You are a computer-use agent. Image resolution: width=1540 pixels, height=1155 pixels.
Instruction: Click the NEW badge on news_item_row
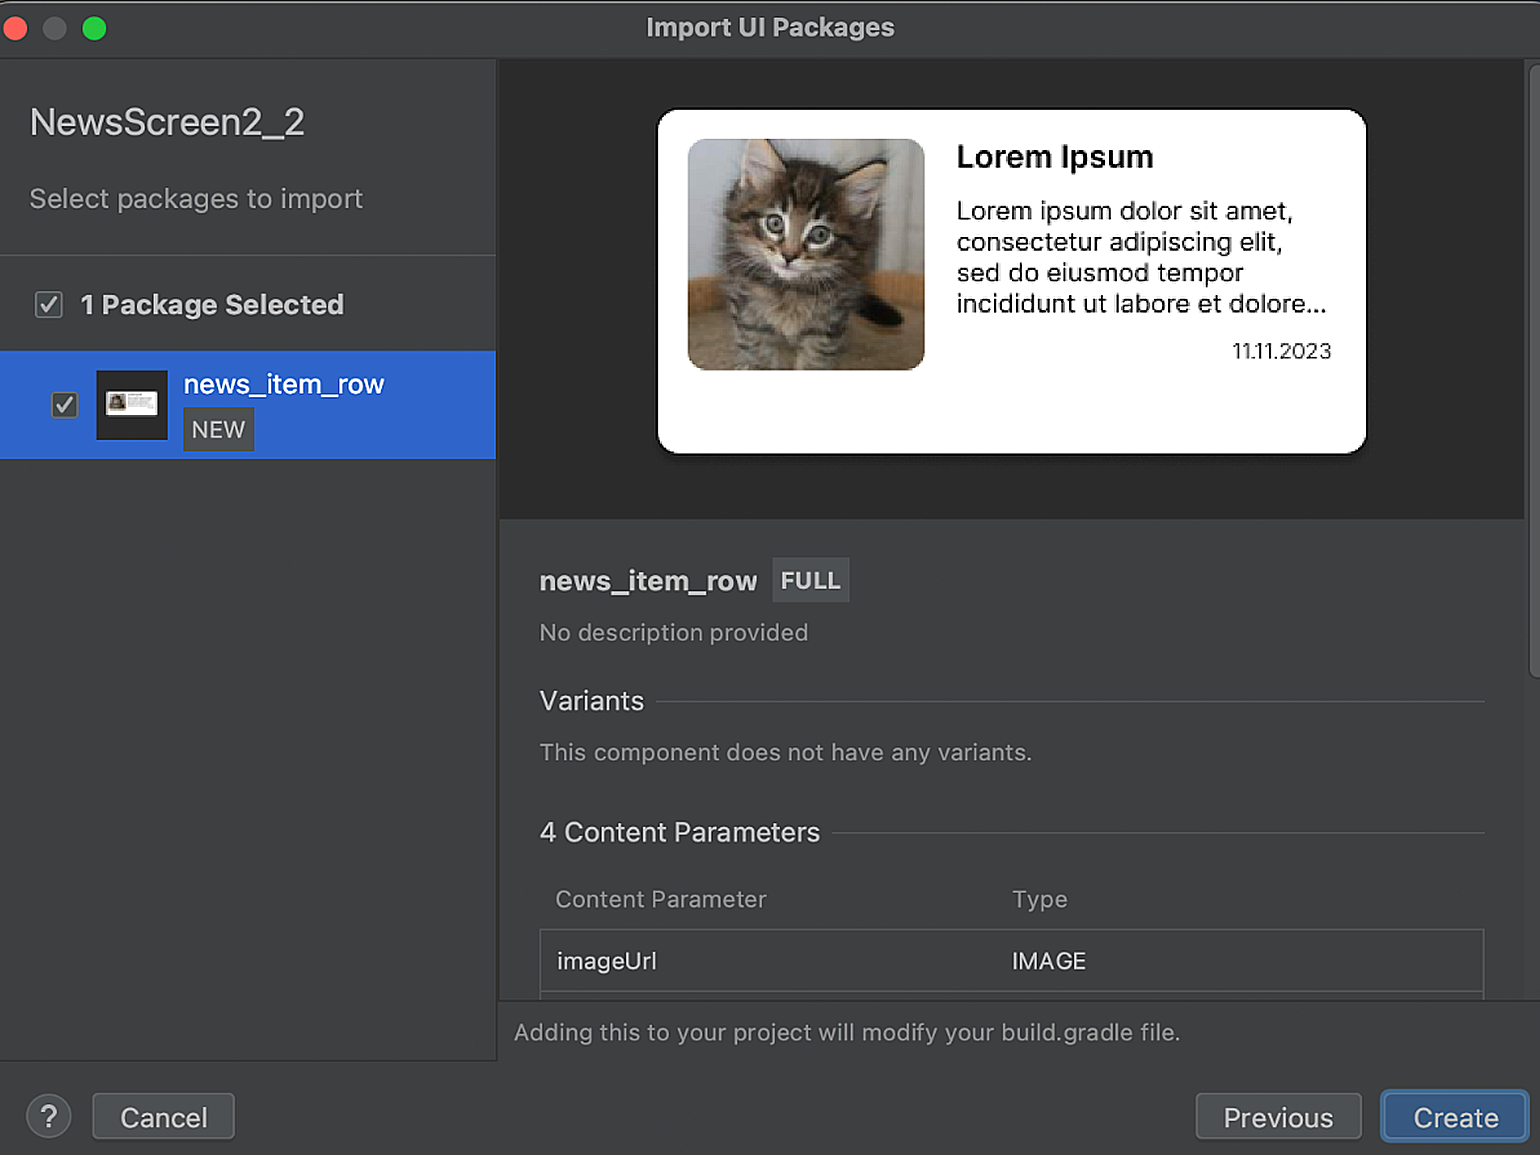tap(218, 429)
